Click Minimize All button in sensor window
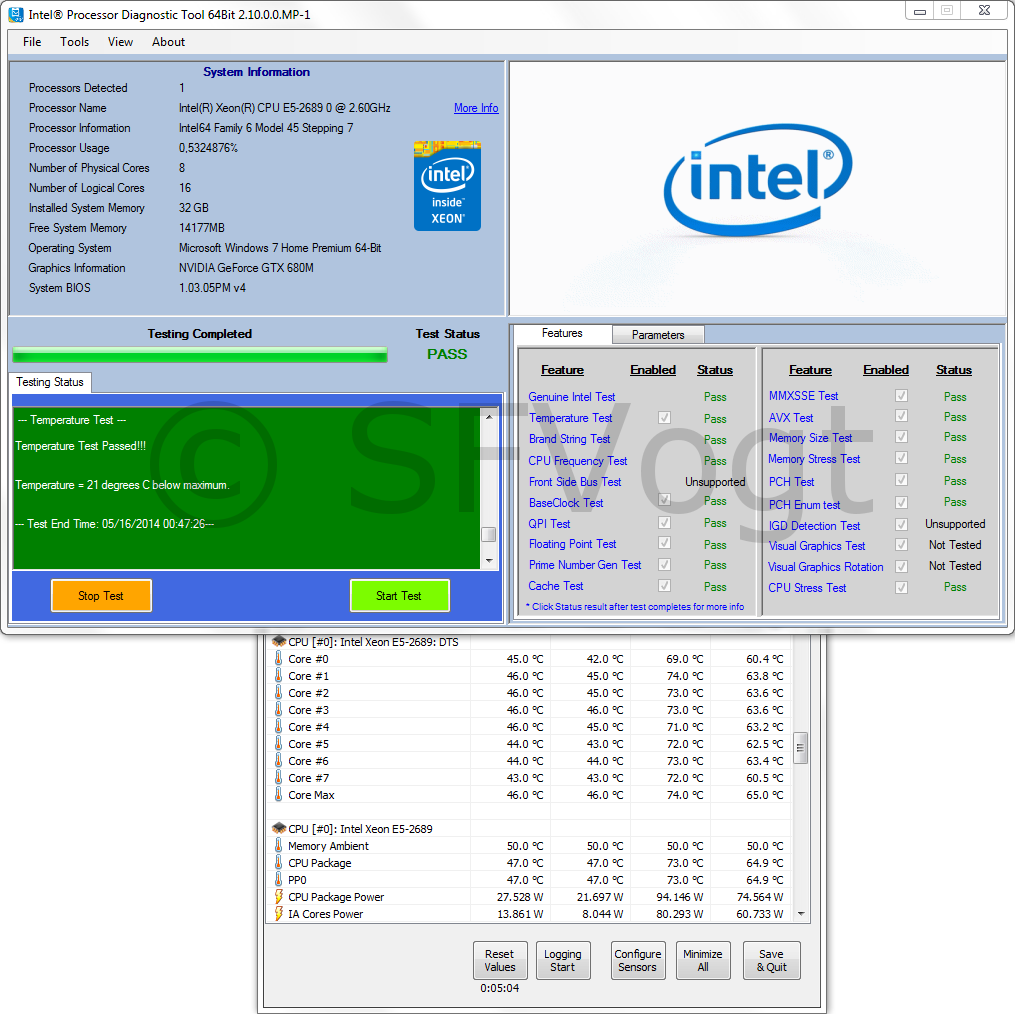This screenshot has width=1015, height=1014. [x=703, y=960]
